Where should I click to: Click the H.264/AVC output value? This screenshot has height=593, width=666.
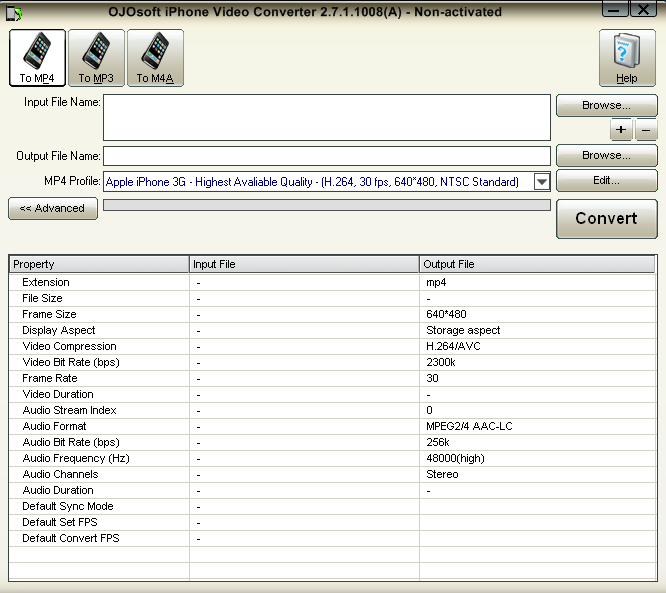click(x=453, y=347)
